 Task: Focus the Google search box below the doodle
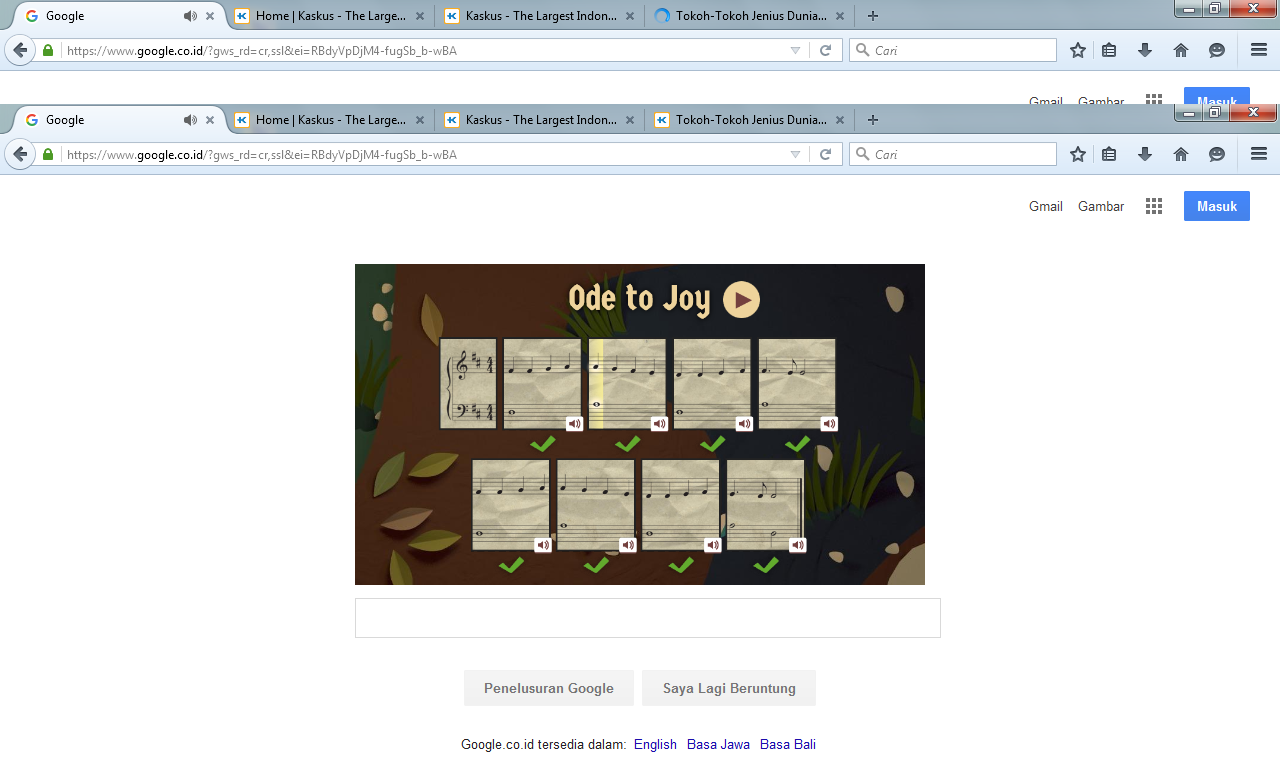(648, 618)
